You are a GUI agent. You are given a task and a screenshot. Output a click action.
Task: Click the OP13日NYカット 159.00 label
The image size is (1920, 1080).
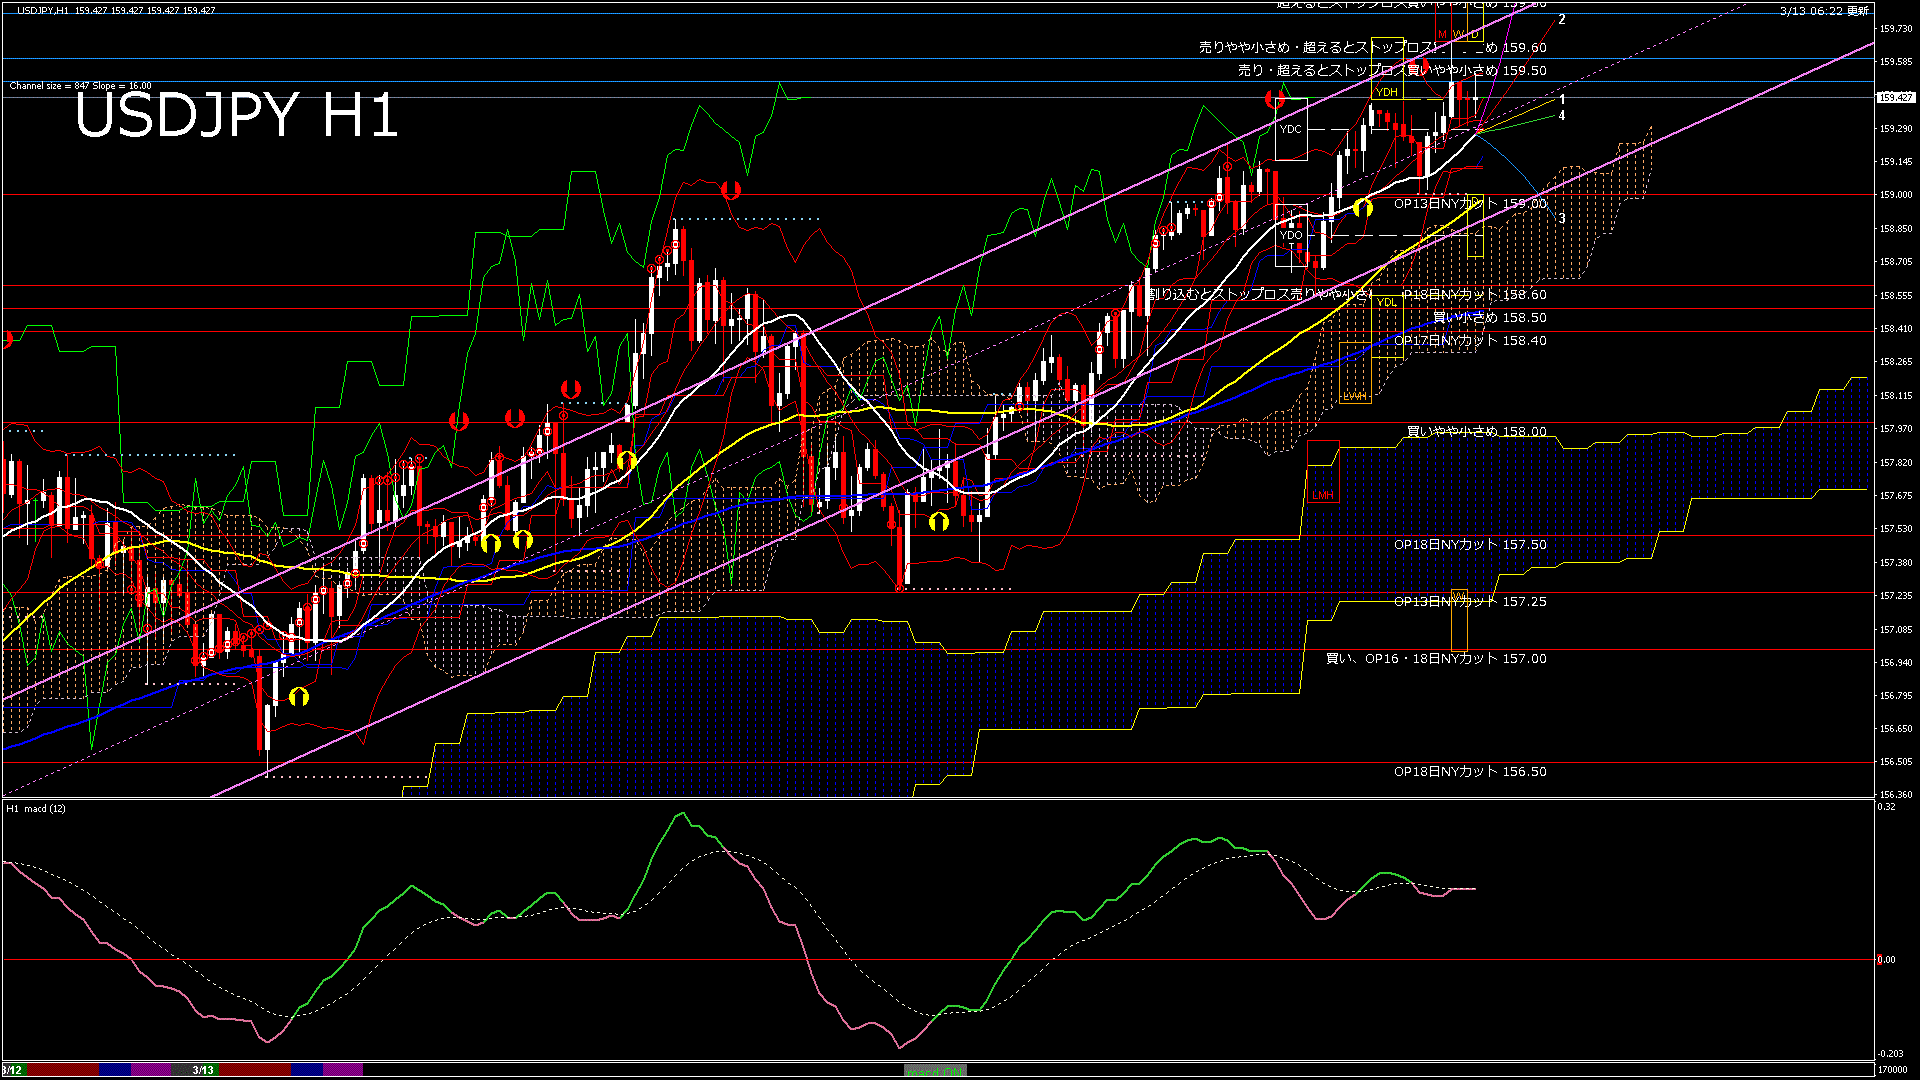[x=1470, y=203]
